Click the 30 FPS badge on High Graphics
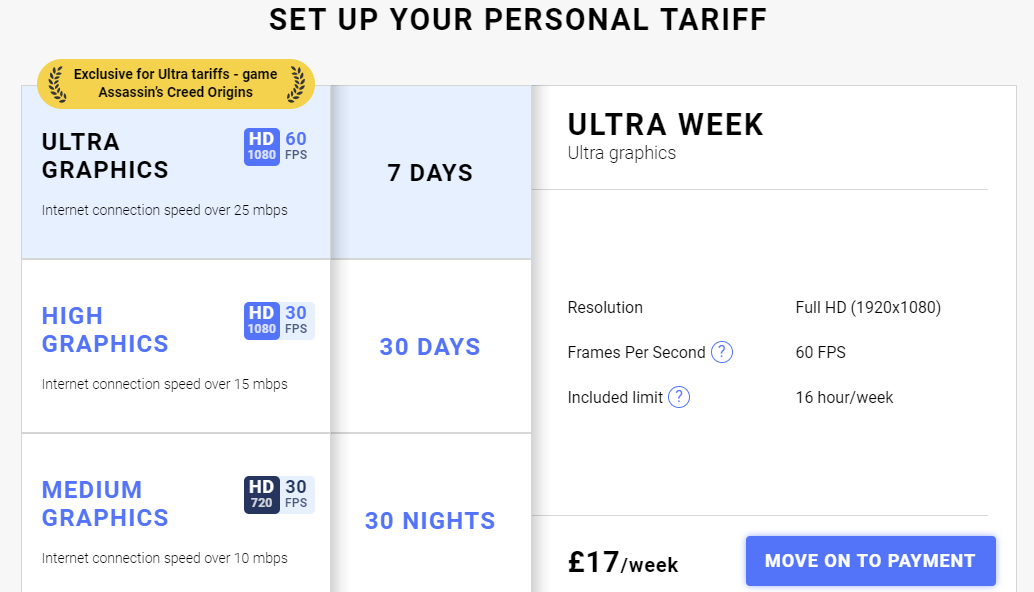This screenshot has height=592, width=1034. 296,320
